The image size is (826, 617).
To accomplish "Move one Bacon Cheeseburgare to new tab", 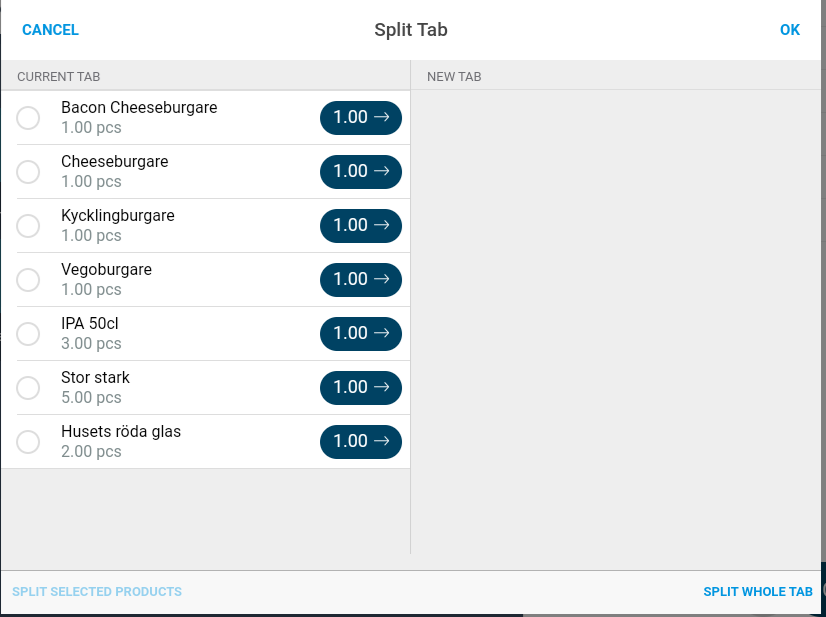I will 361,117.
